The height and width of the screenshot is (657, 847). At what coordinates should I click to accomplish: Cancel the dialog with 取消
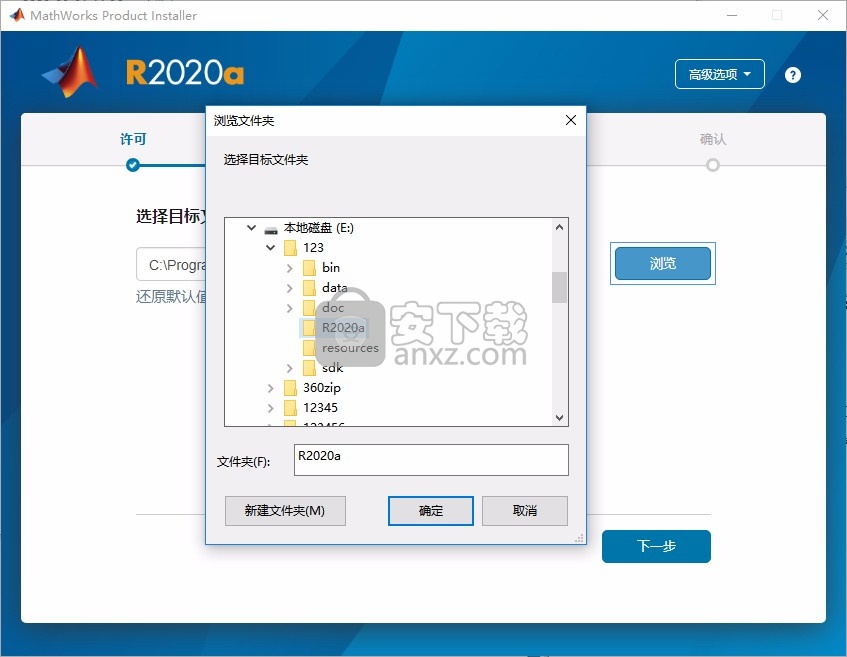point(525,511)
